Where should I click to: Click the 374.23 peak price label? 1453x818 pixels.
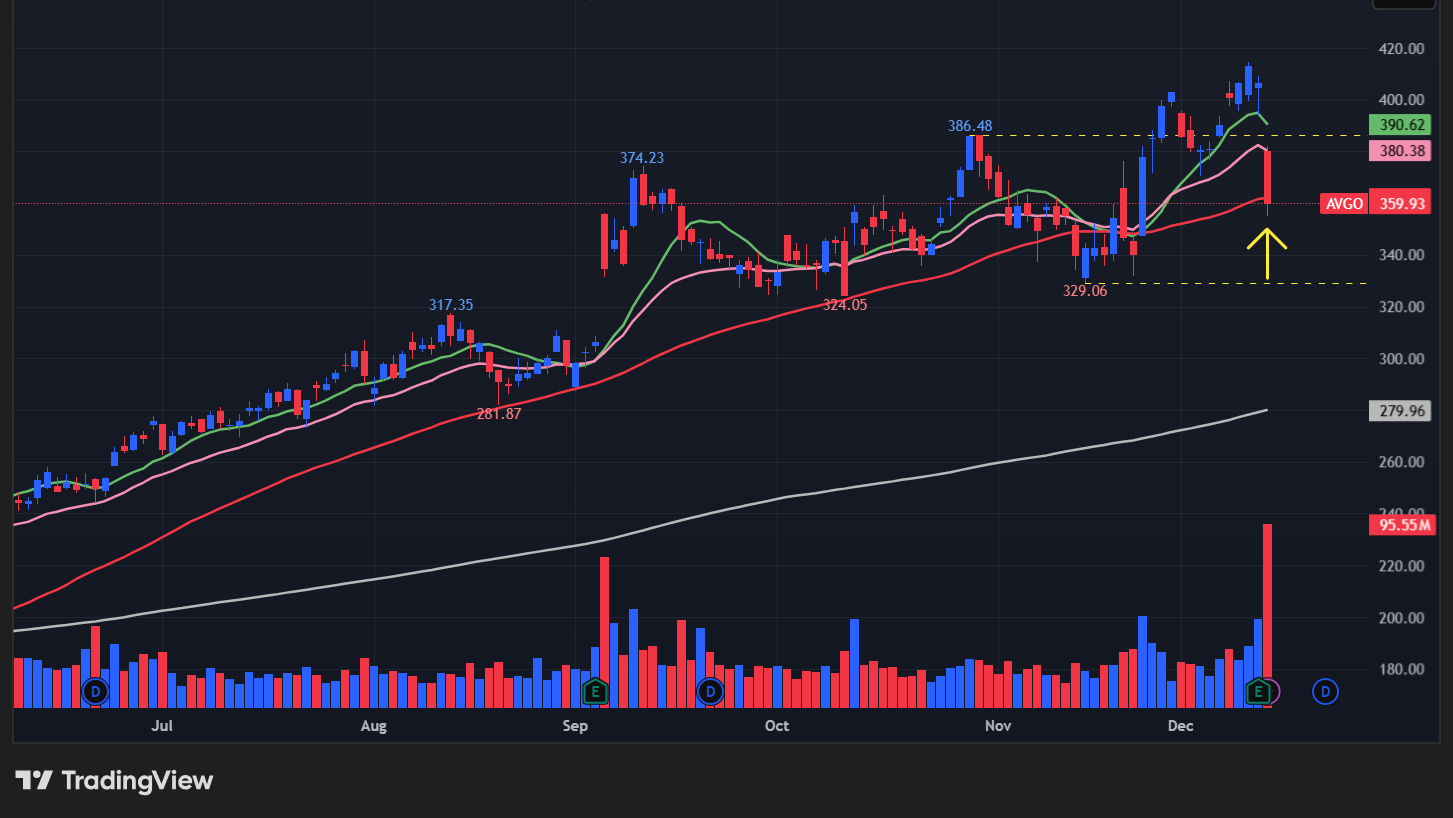[x=642, y=158]
